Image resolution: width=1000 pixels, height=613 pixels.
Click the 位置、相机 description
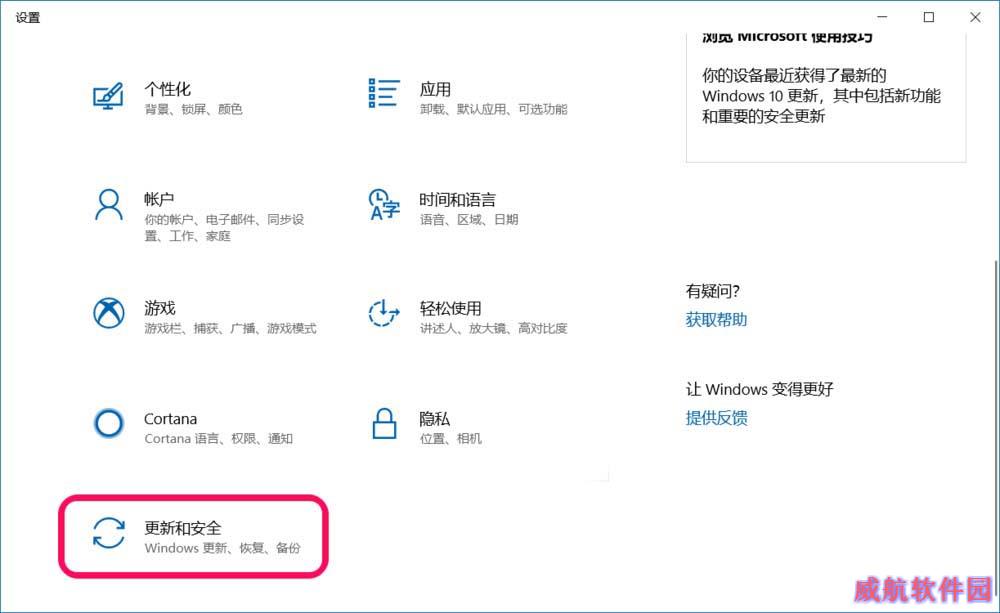(x=450, y=439)
